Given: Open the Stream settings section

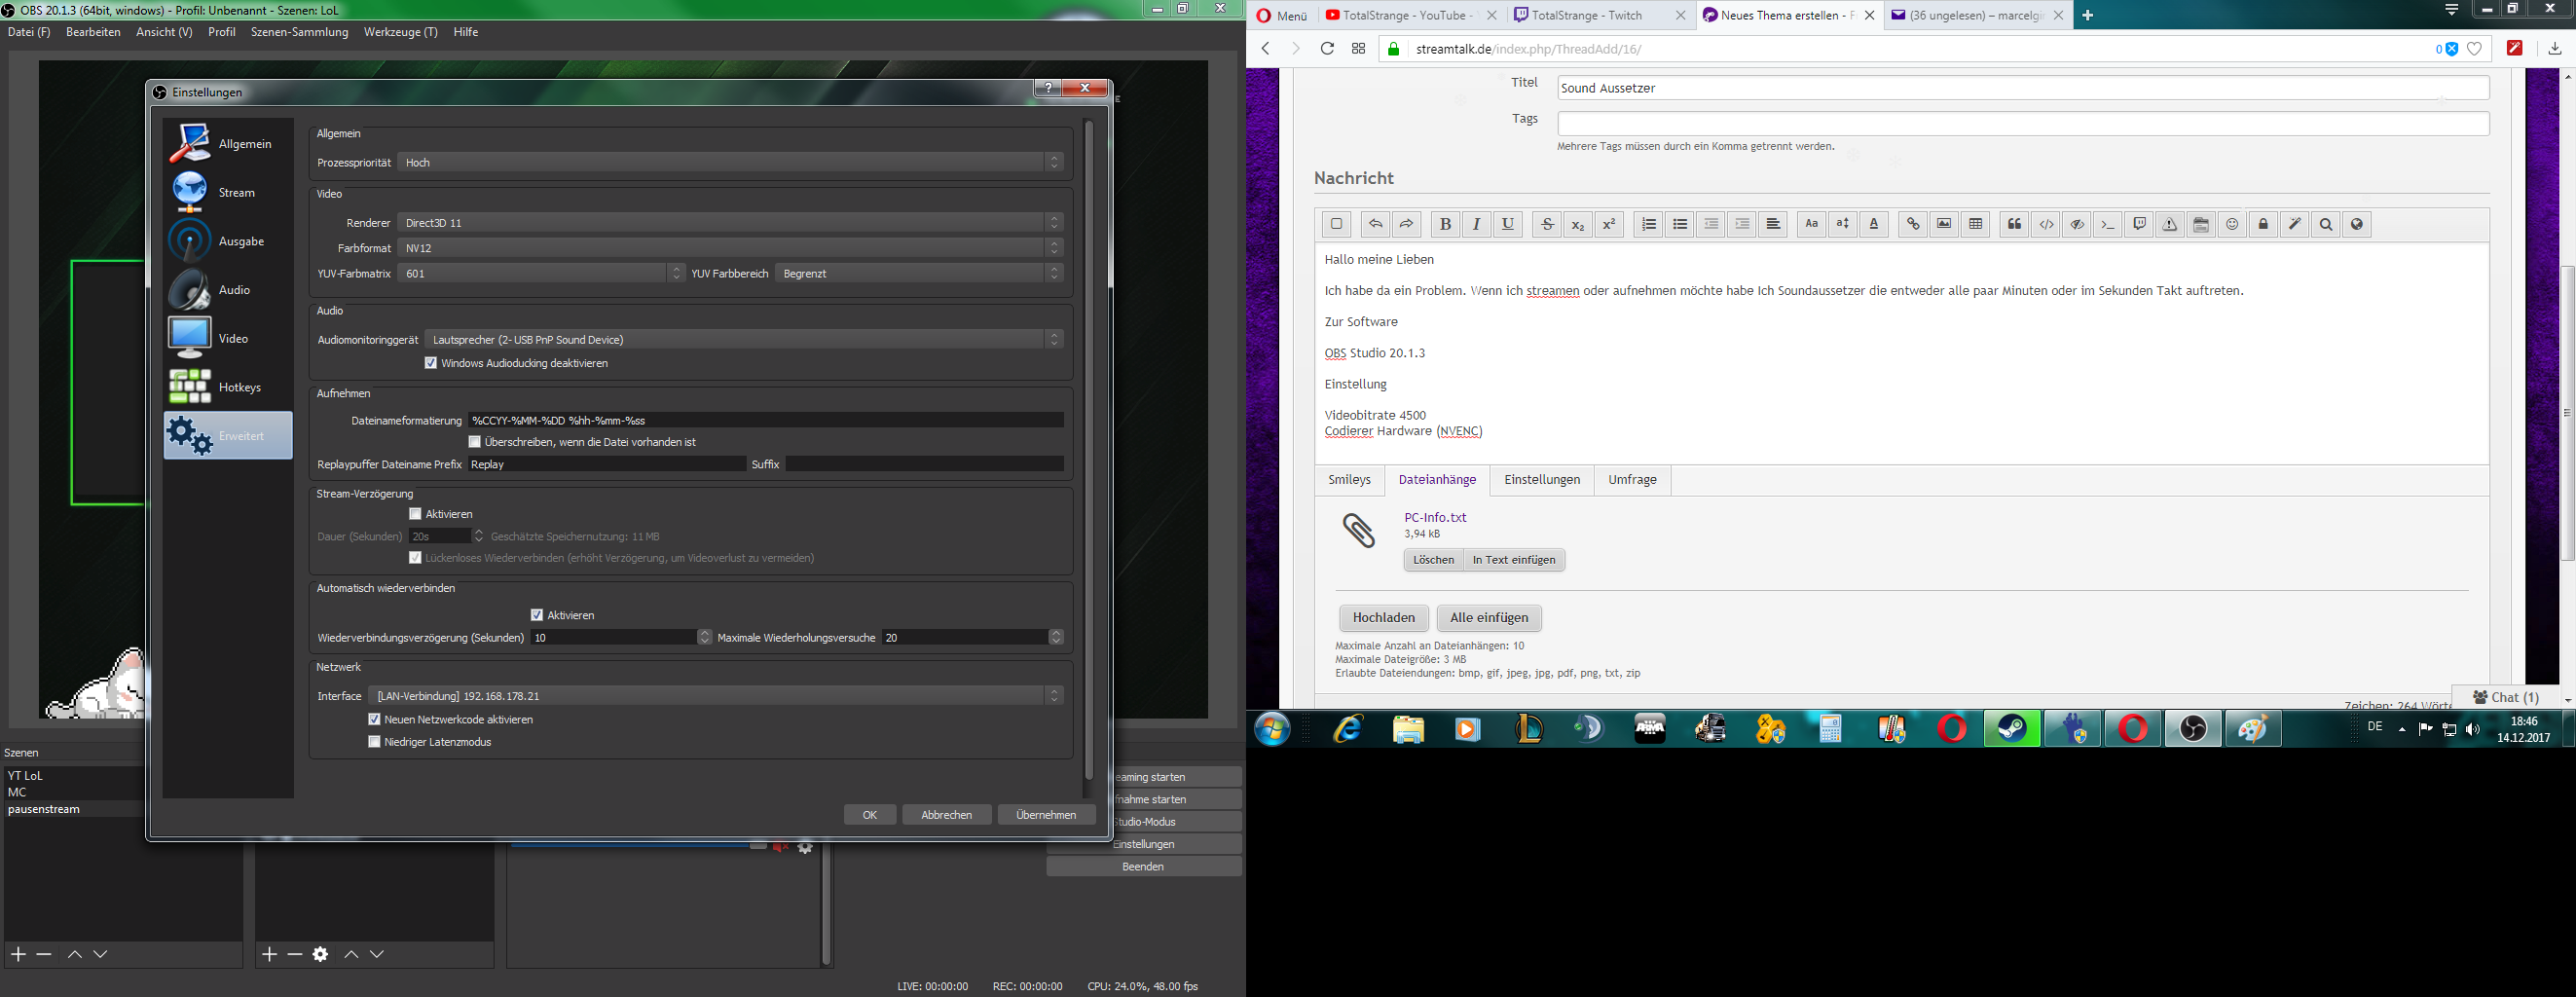Looking at the screenshot, I should tap(227, 192).
